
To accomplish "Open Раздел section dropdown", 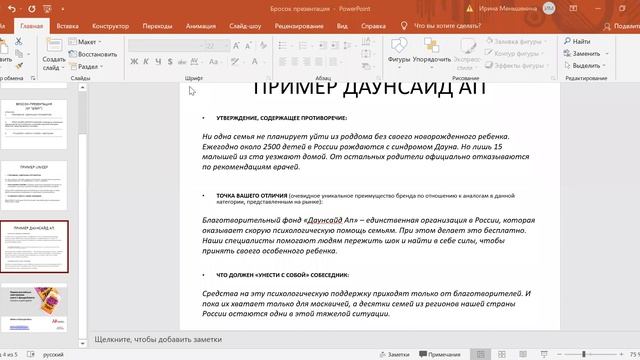I will pos(86,66).
